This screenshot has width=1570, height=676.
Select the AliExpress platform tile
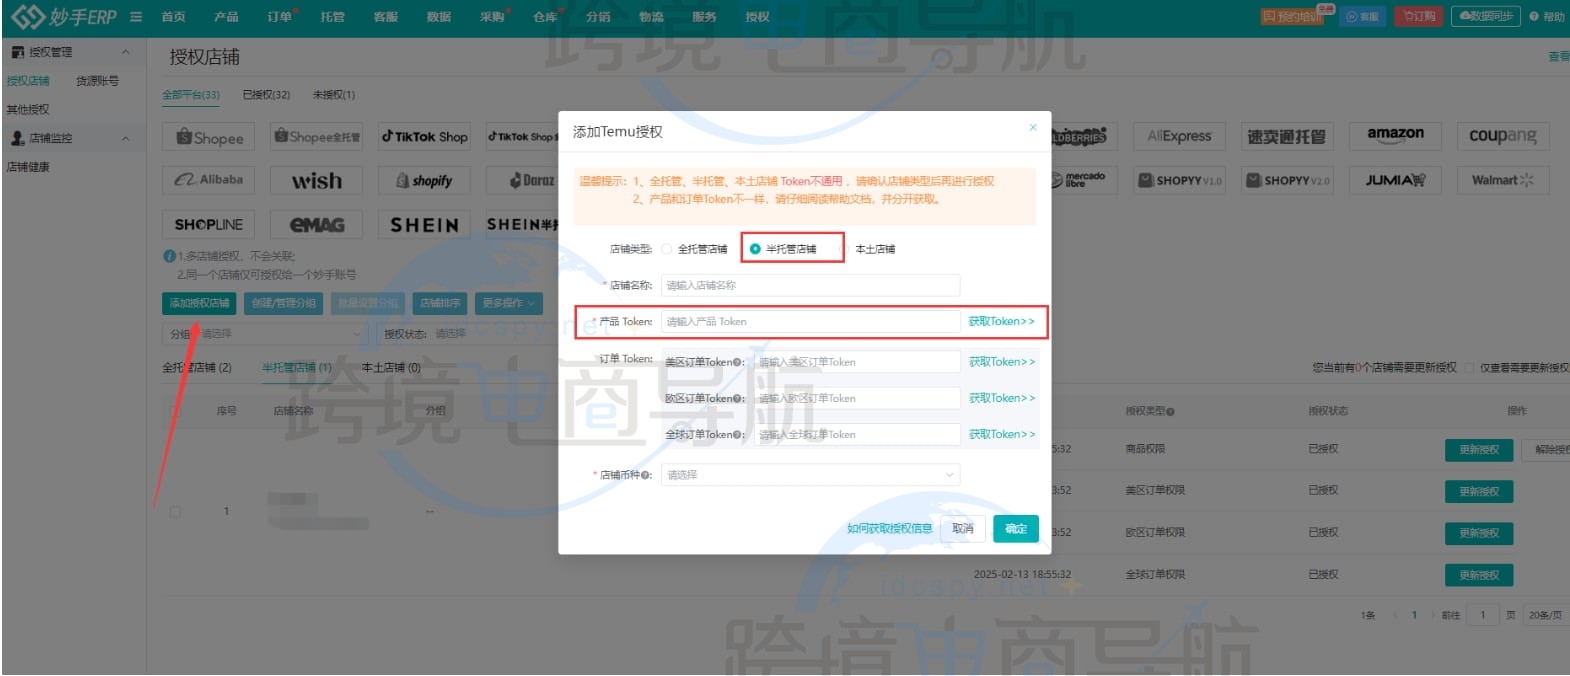pos(1180,136)
